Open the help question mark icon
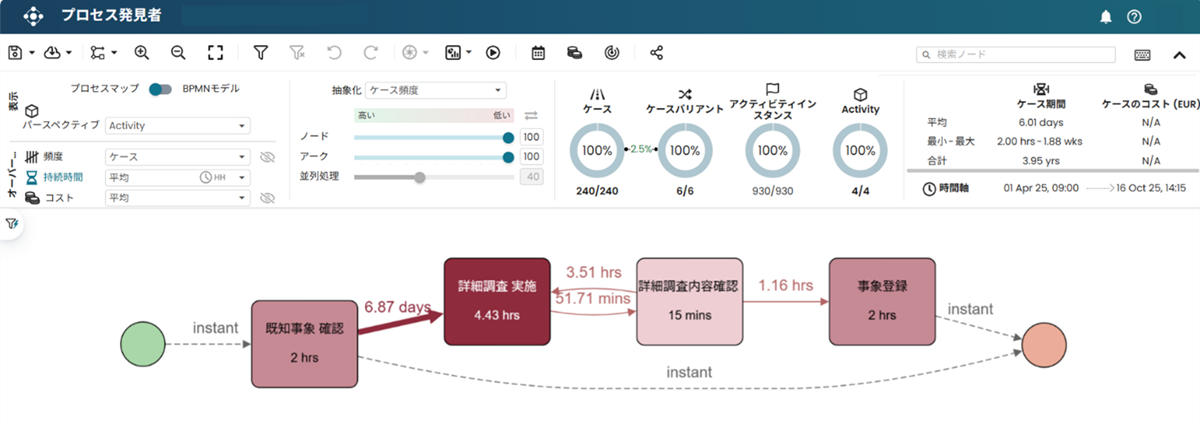1200x430 pixels. click(1134, 17)
